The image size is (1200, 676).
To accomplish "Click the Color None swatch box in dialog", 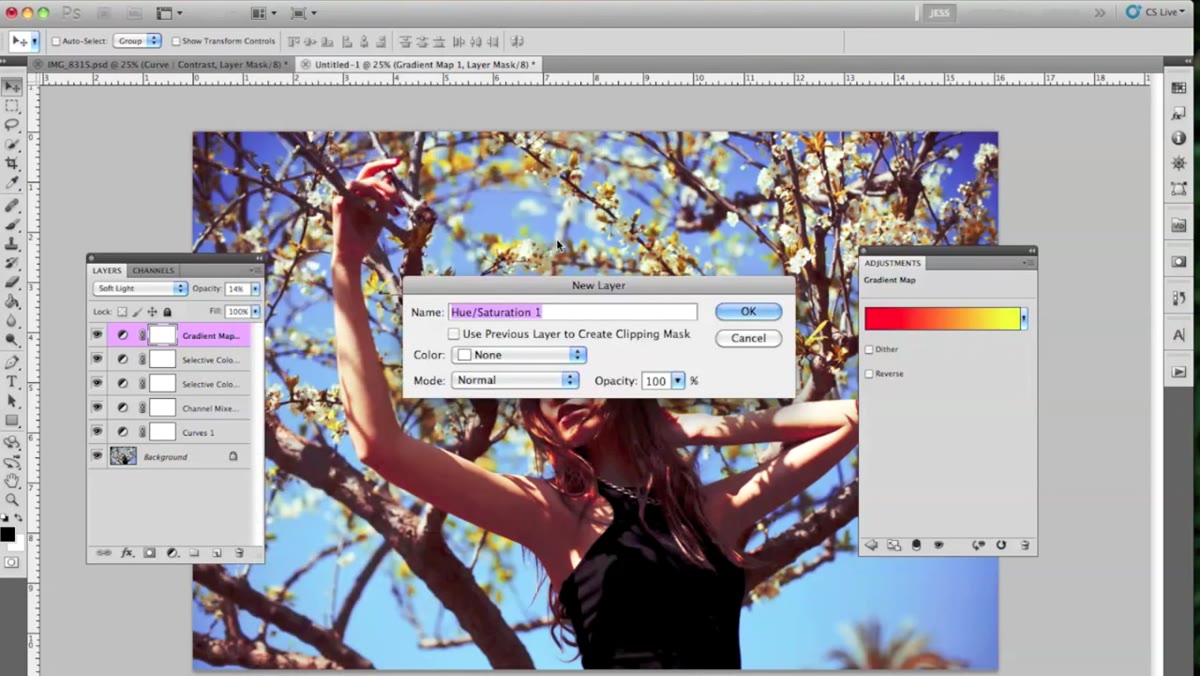I will tap(464, 355).
